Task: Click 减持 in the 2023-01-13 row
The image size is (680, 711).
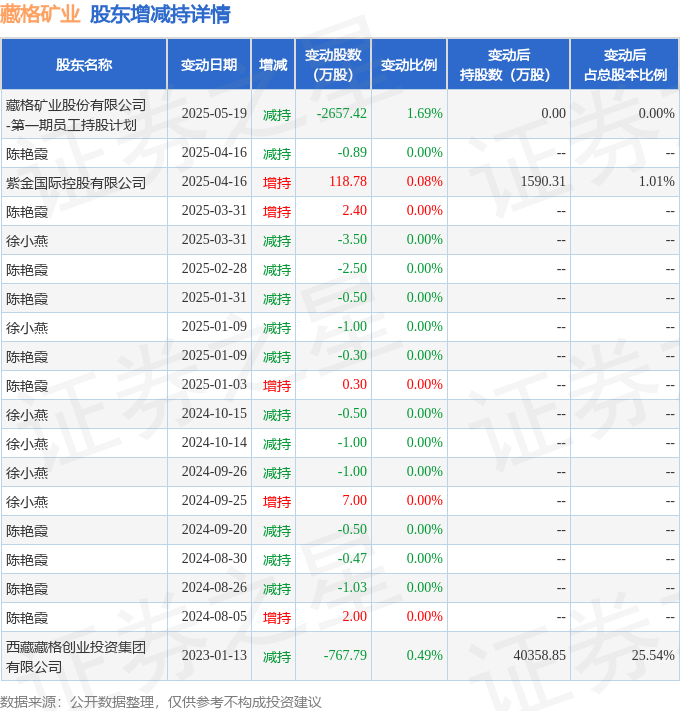Action: (x=277, y=657)
